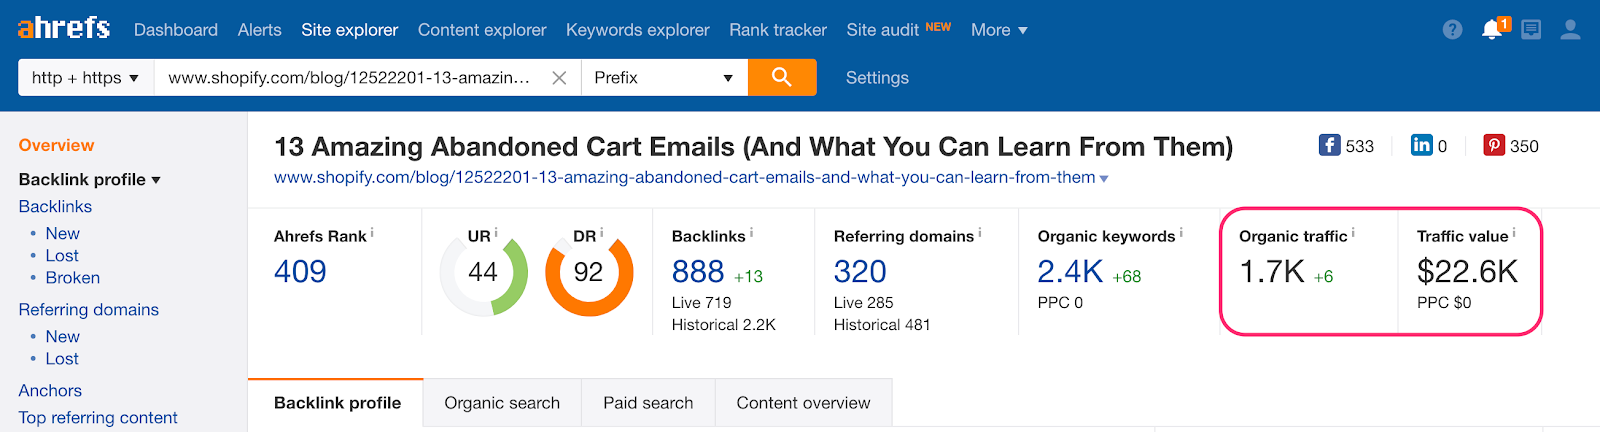
Task: Switch to the Organic search tab
Action: pos(502,403)
